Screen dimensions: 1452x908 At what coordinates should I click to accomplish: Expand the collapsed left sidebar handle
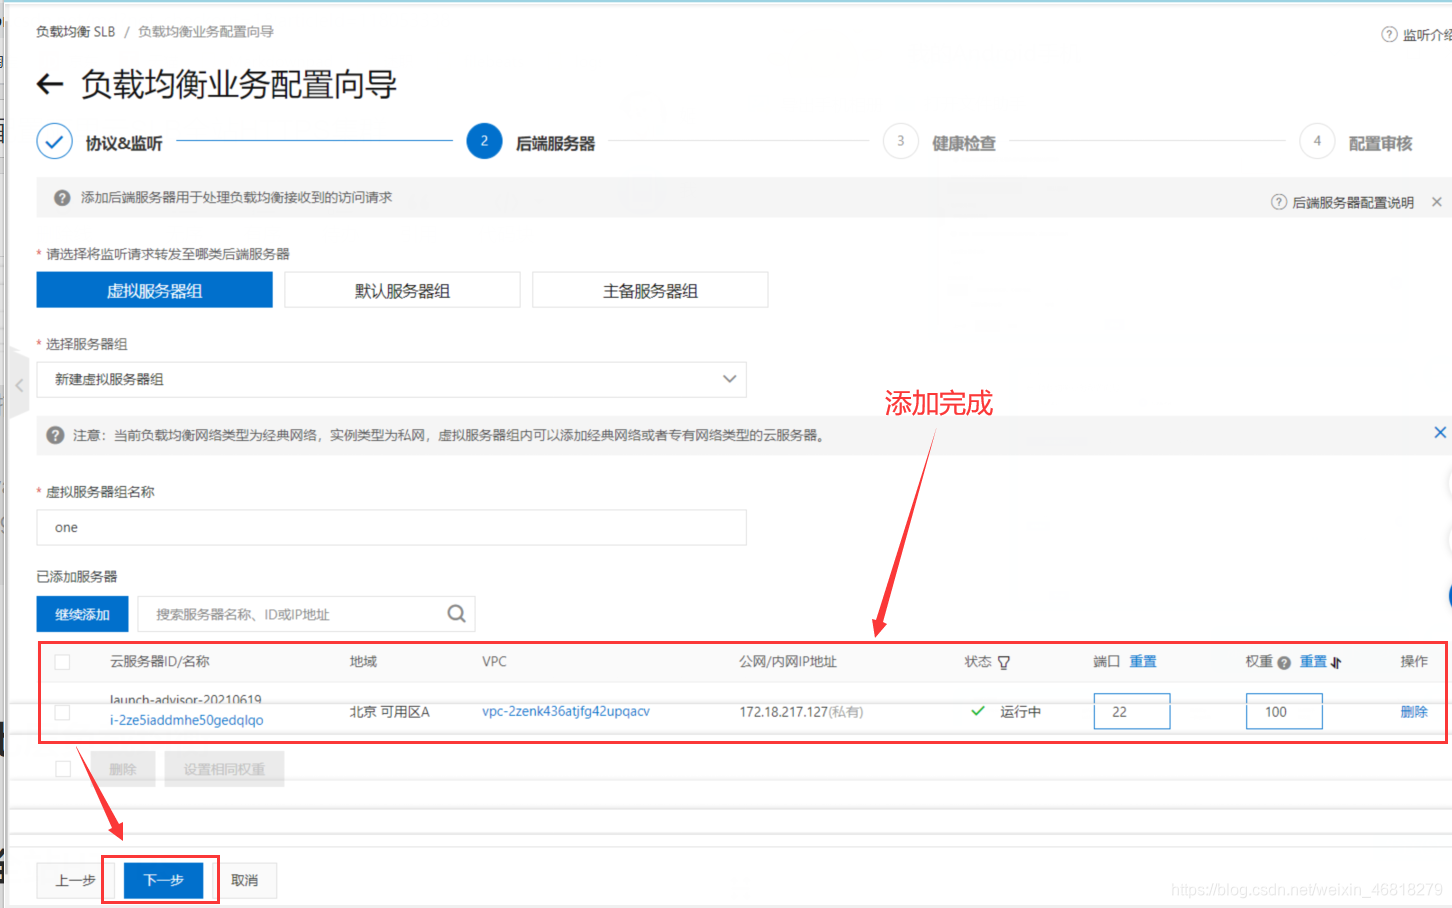(19, 385)
